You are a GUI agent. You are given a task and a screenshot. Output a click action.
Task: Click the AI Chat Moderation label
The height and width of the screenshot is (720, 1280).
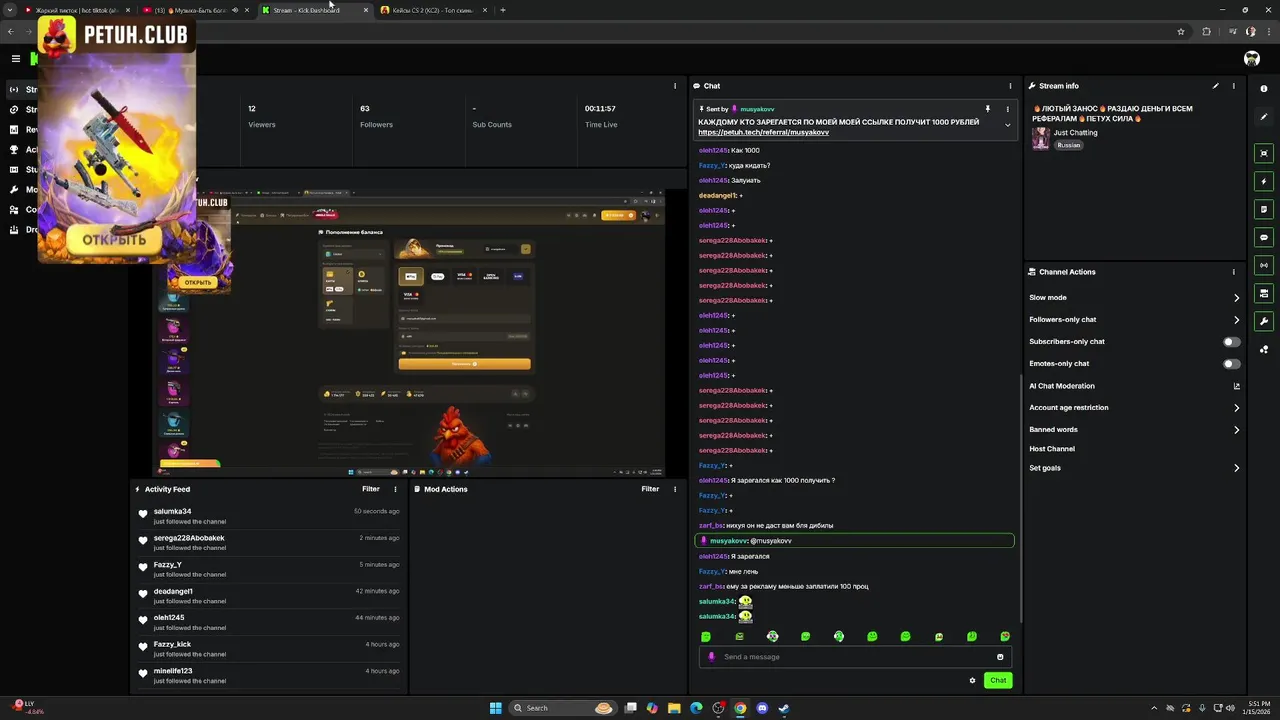tap(1062, 386)
